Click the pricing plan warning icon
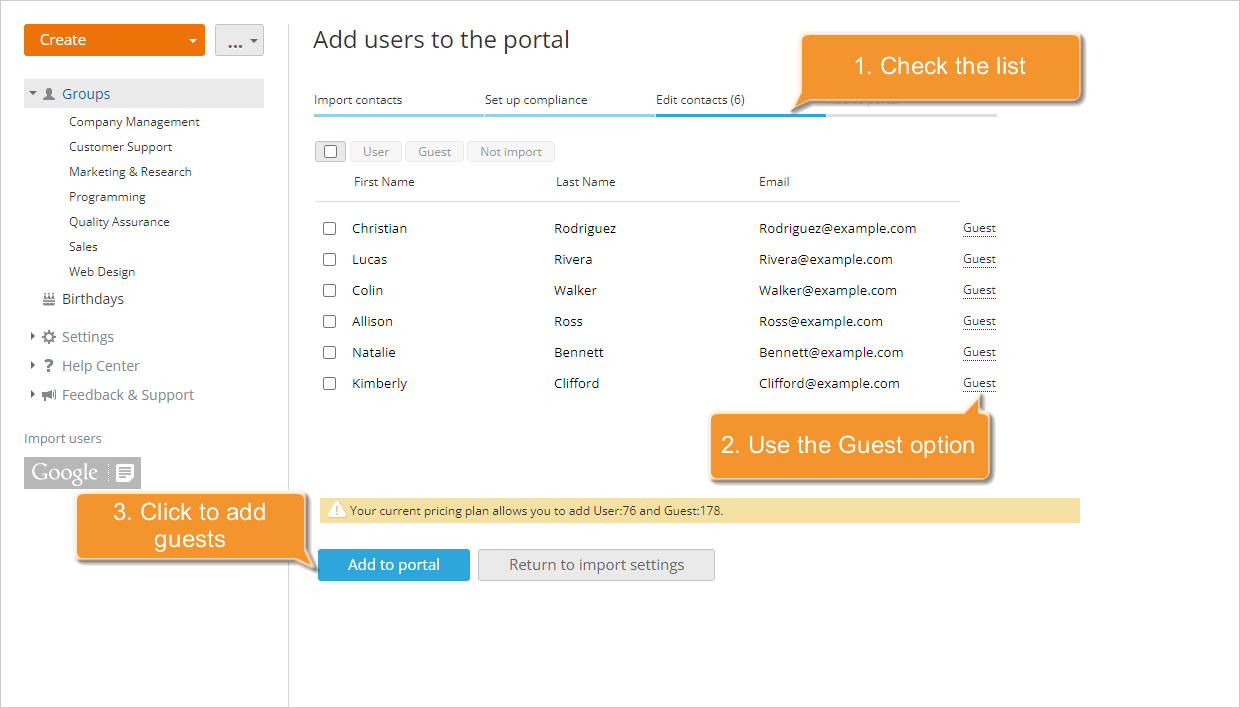Screen dimensions: 1240x708 coord(337,510)
